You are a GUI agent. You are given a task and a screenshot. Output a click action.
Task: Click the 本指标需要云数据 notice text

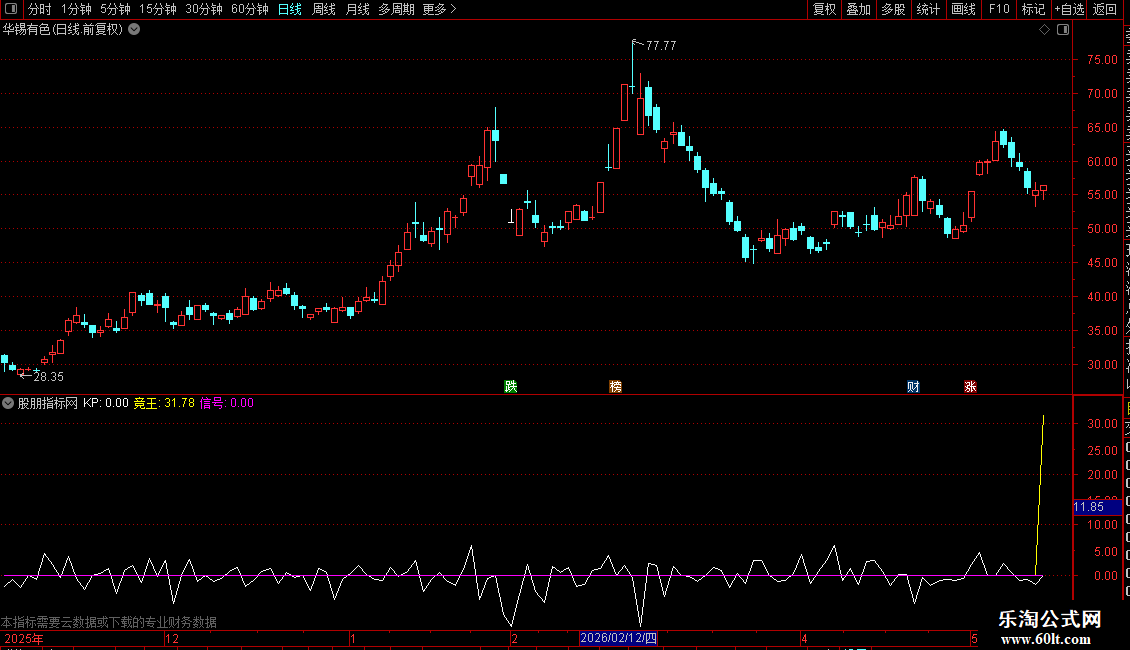click(x=109, y=623)
